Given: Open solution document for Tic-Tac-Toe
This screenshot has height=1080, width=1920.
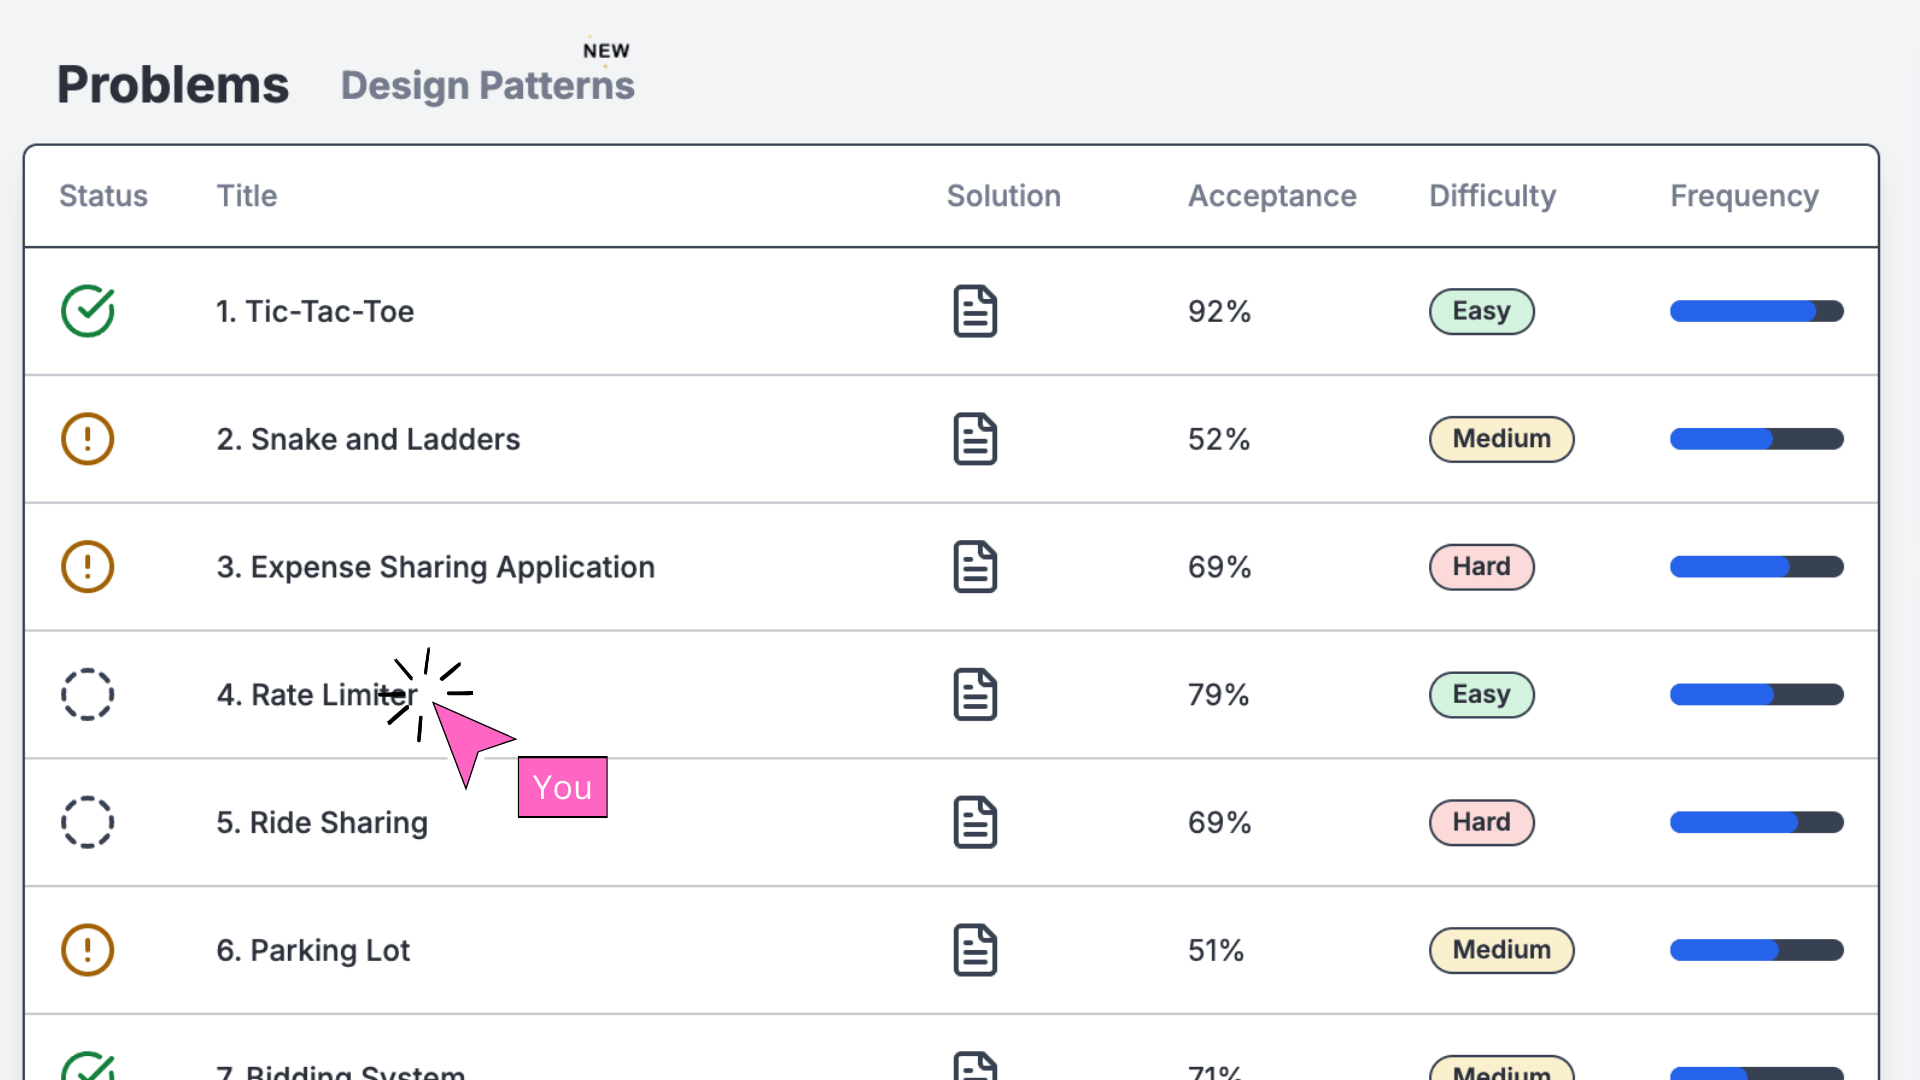Looking at the screenshot, I should click(x=975, y=311).
